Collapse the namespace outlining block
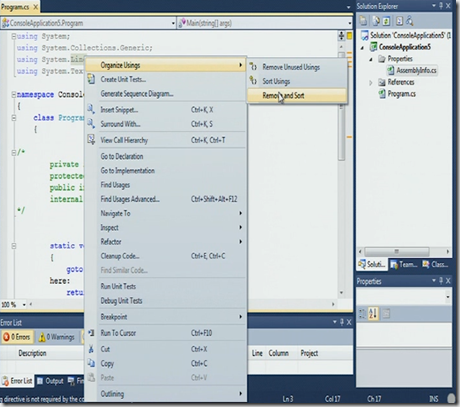Screen dimensions: 460x407 click(14, 94)
